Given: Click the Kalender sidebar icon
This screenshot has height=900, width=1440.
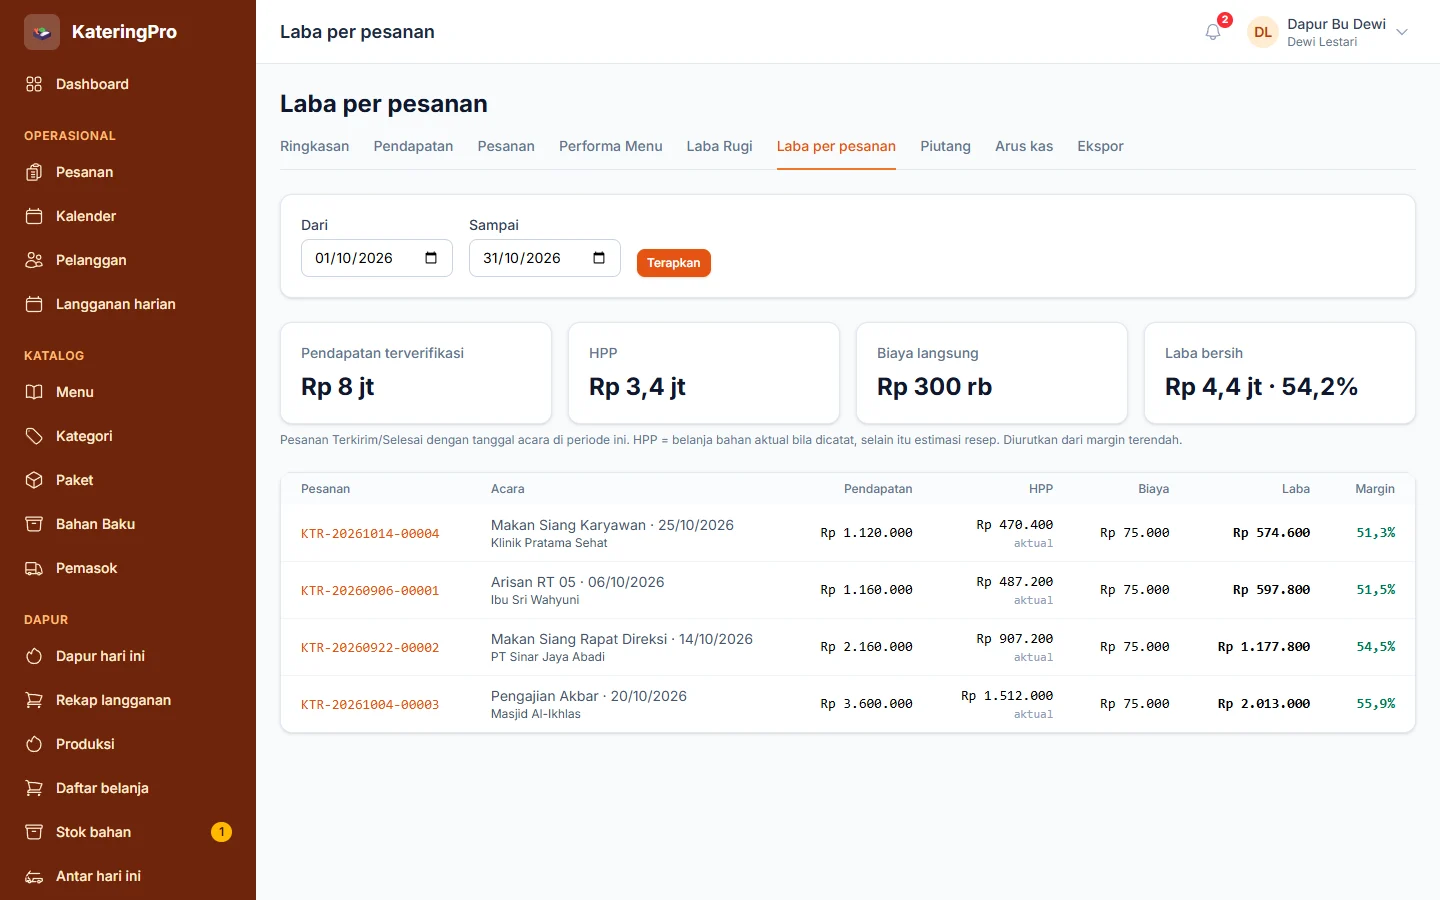Looking at the screenshot, I should click(34, 216).
